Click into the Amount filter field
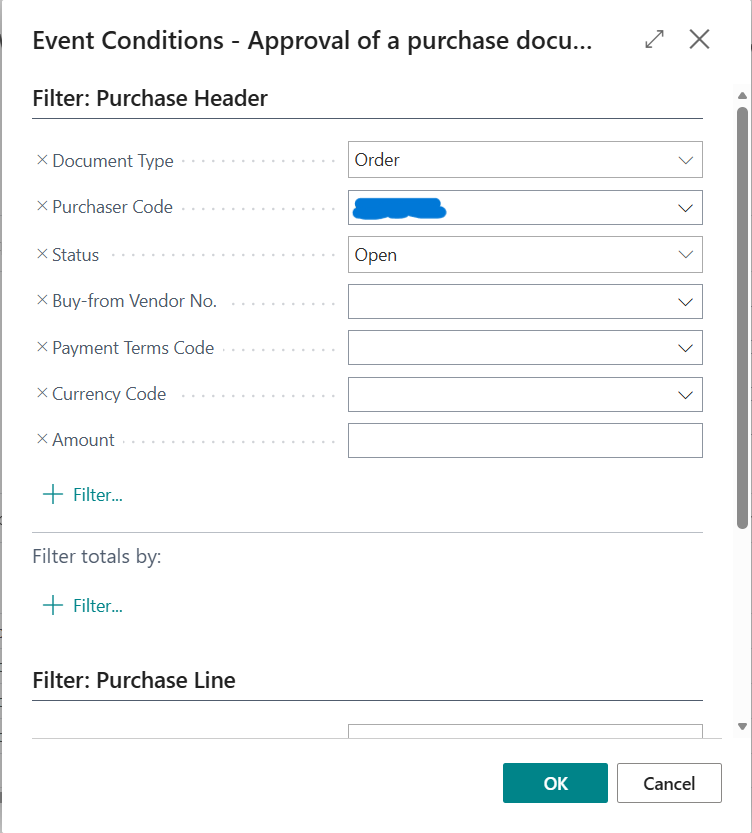The height and width of the screenshot is (833, 752). click(x=524, y=440)
